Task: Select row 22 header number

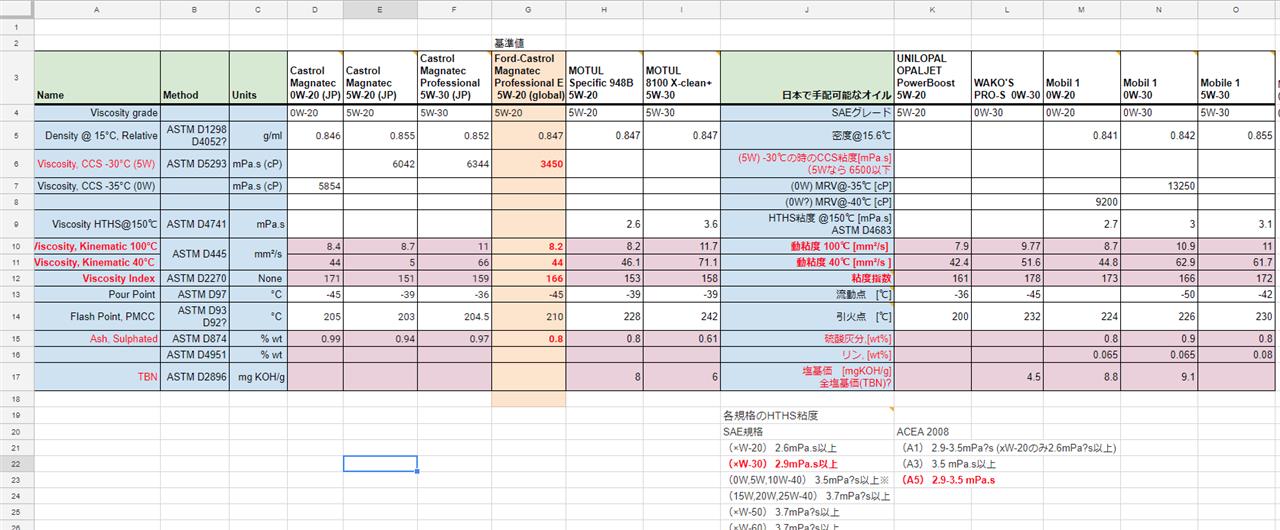Action: (16, 464)
